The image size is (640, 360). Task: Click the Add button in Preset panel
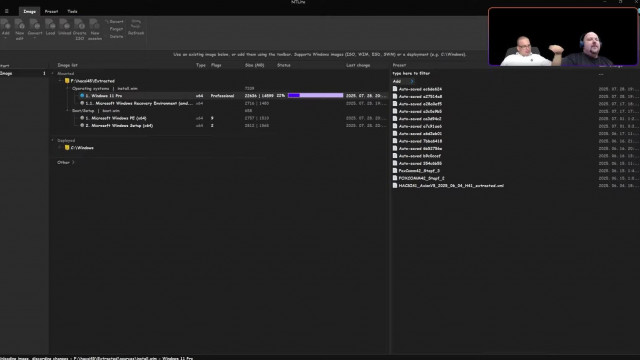pos(397,81)
